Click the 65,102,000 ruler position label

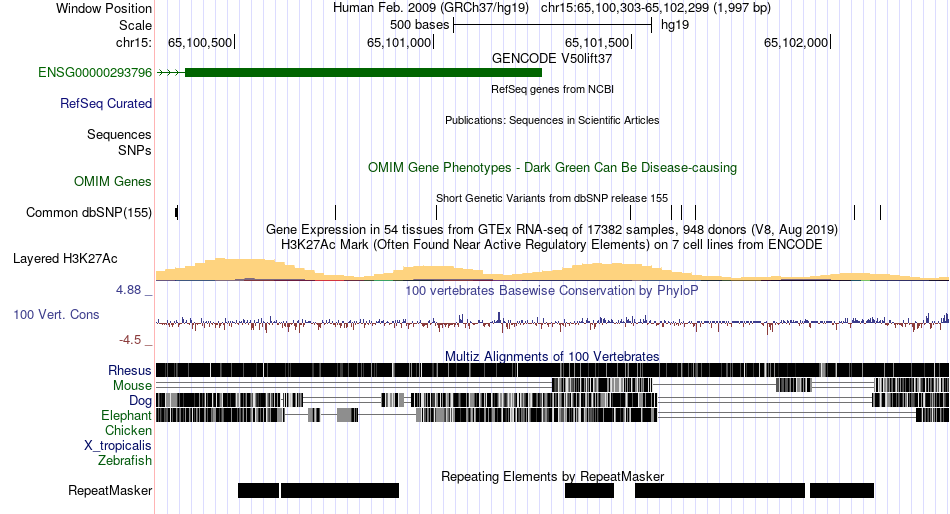(x=796, y=42)
